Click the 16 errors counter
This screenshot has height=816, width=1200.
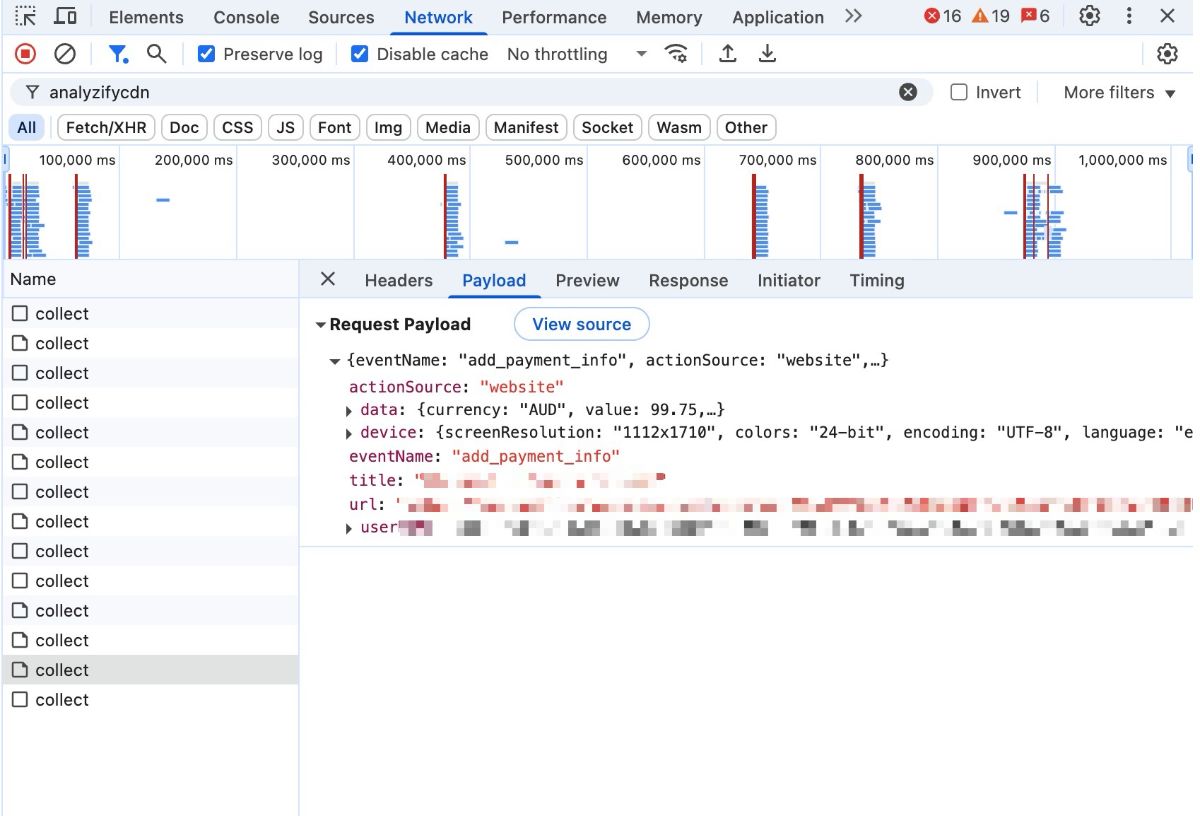pos(942,16)
